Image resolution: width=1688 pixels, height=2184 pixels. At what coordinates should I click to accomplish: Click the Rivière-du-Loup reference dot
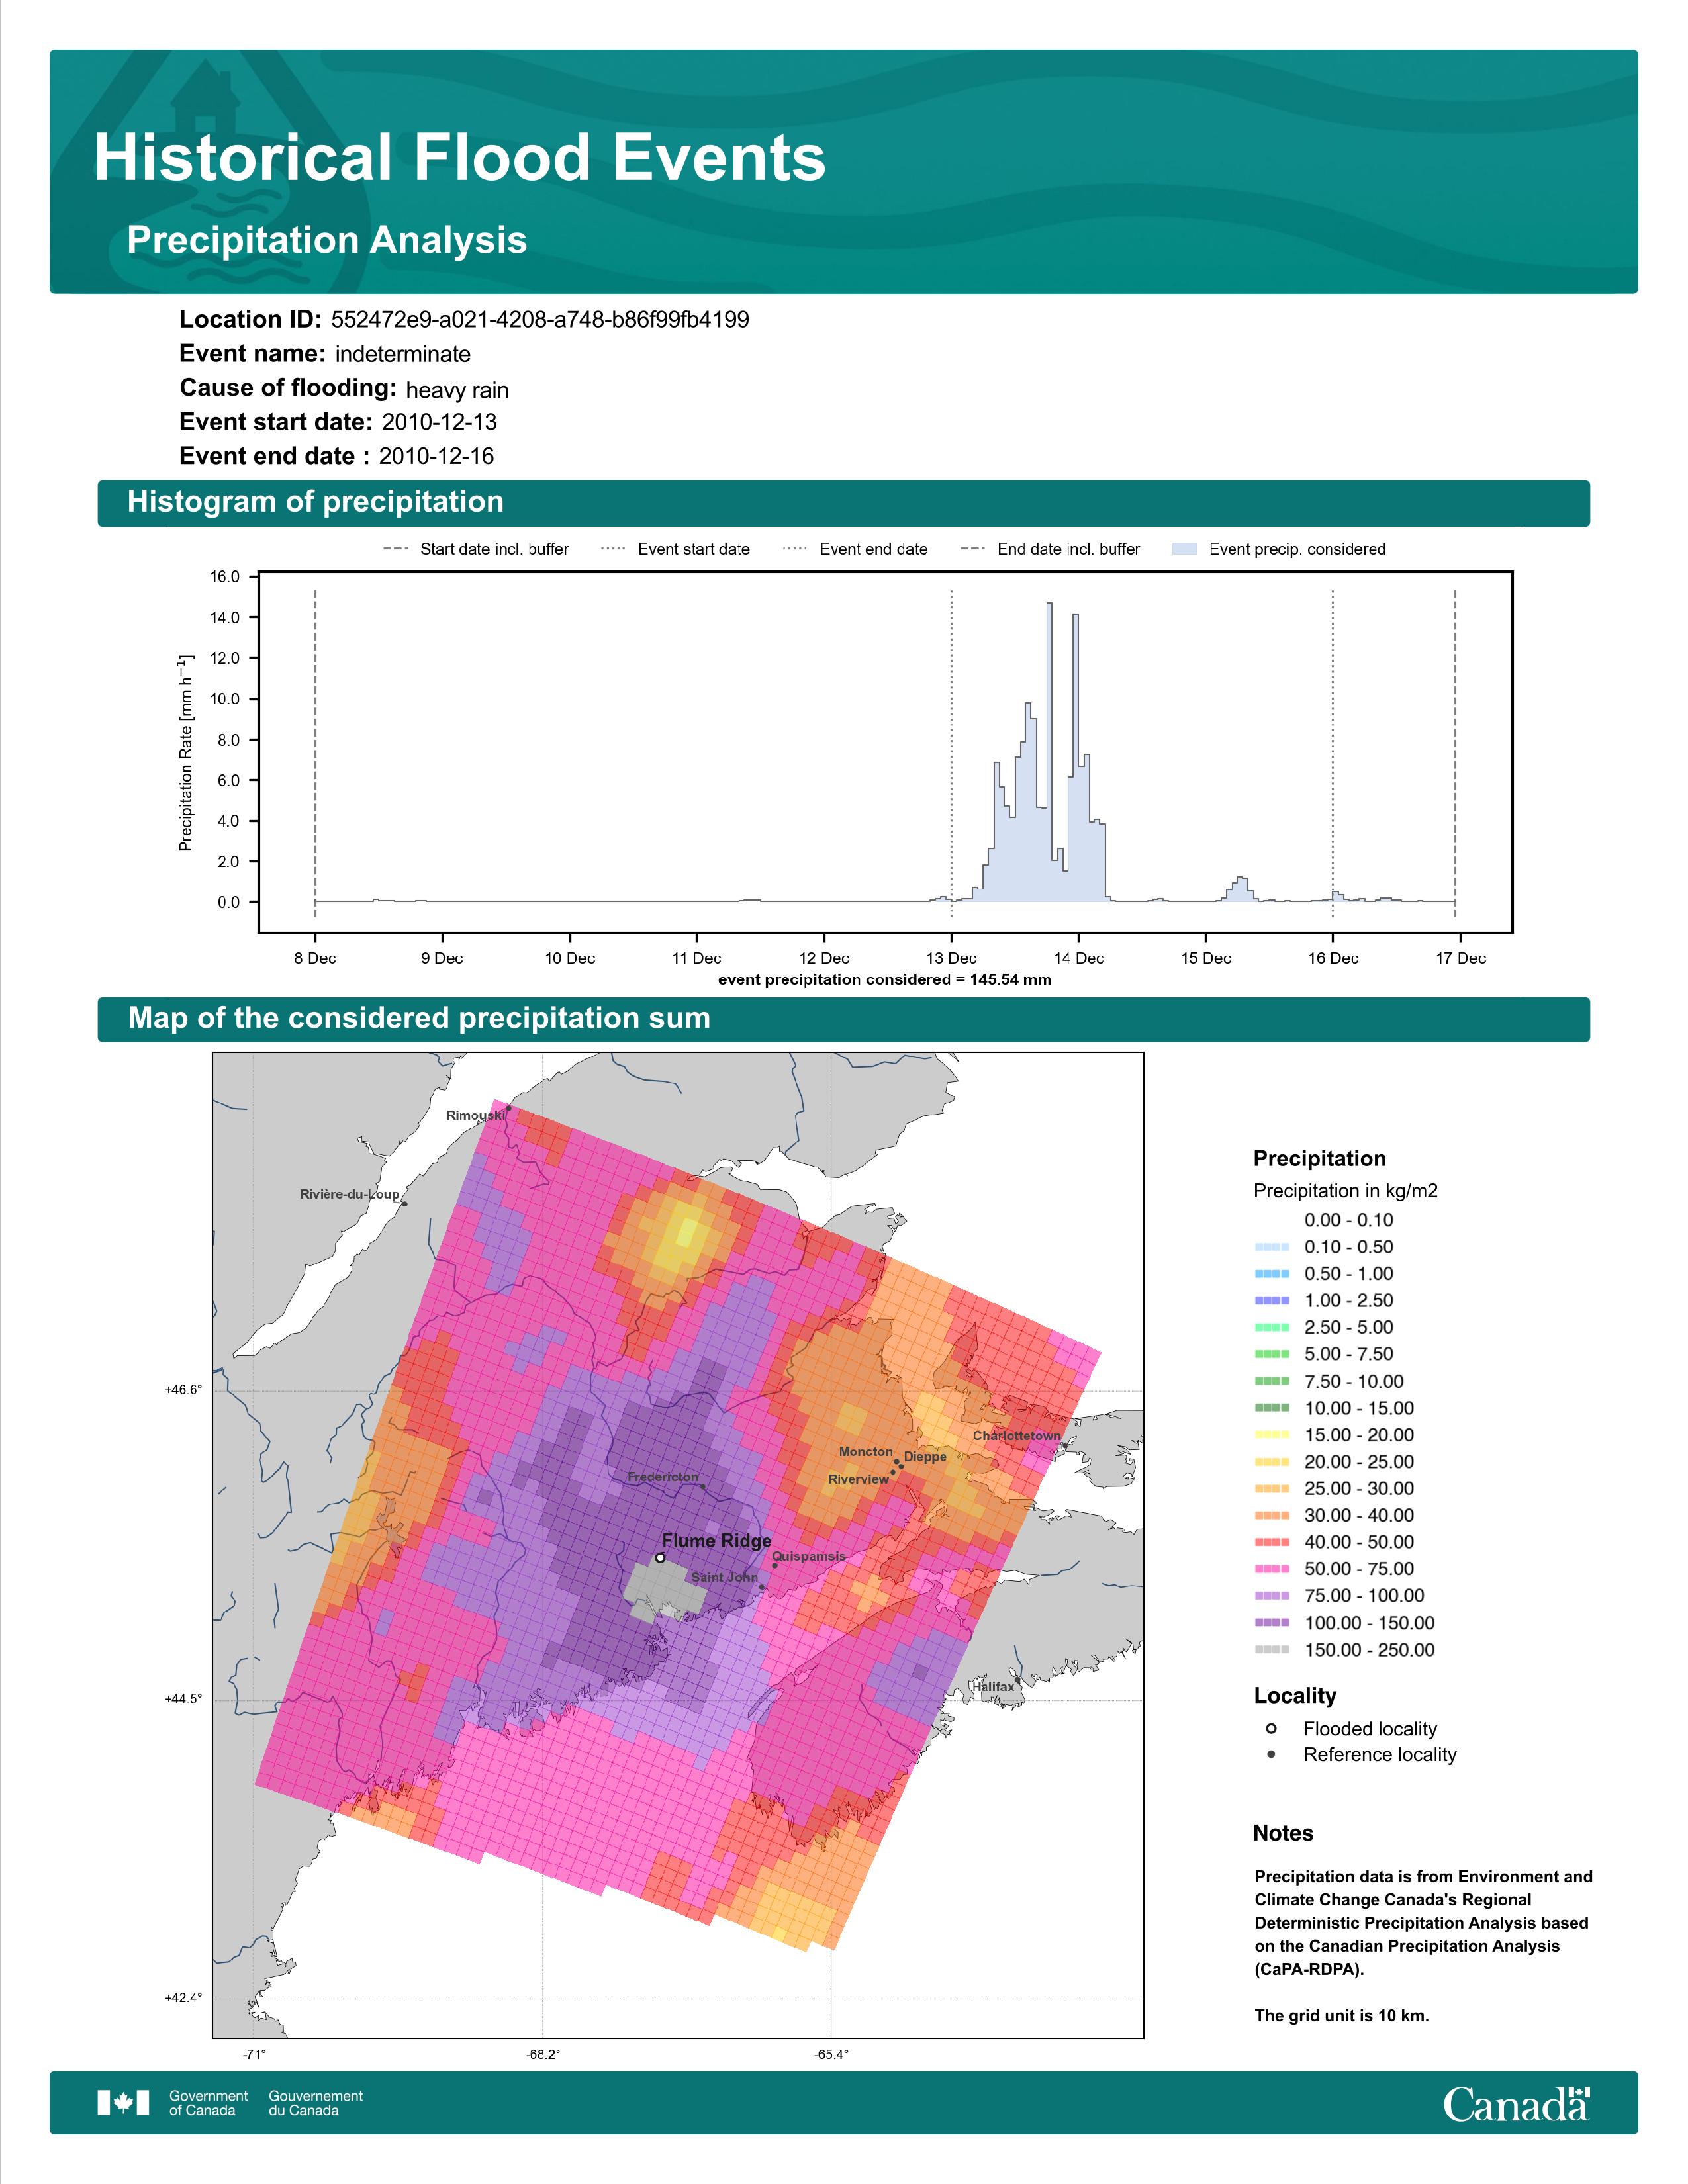[x=404, y=1204]
